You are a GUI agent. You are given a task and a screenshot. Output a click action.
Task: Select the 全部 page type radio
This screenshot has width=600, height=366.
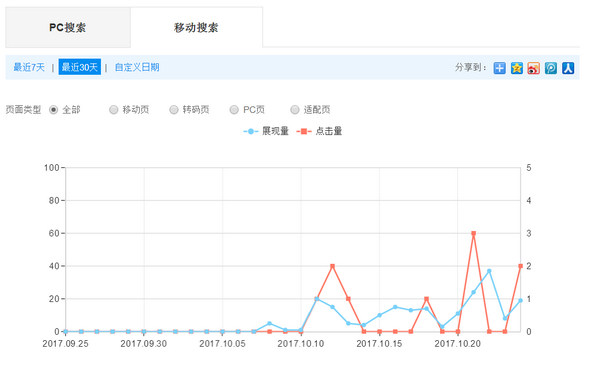tap(54, 110)
